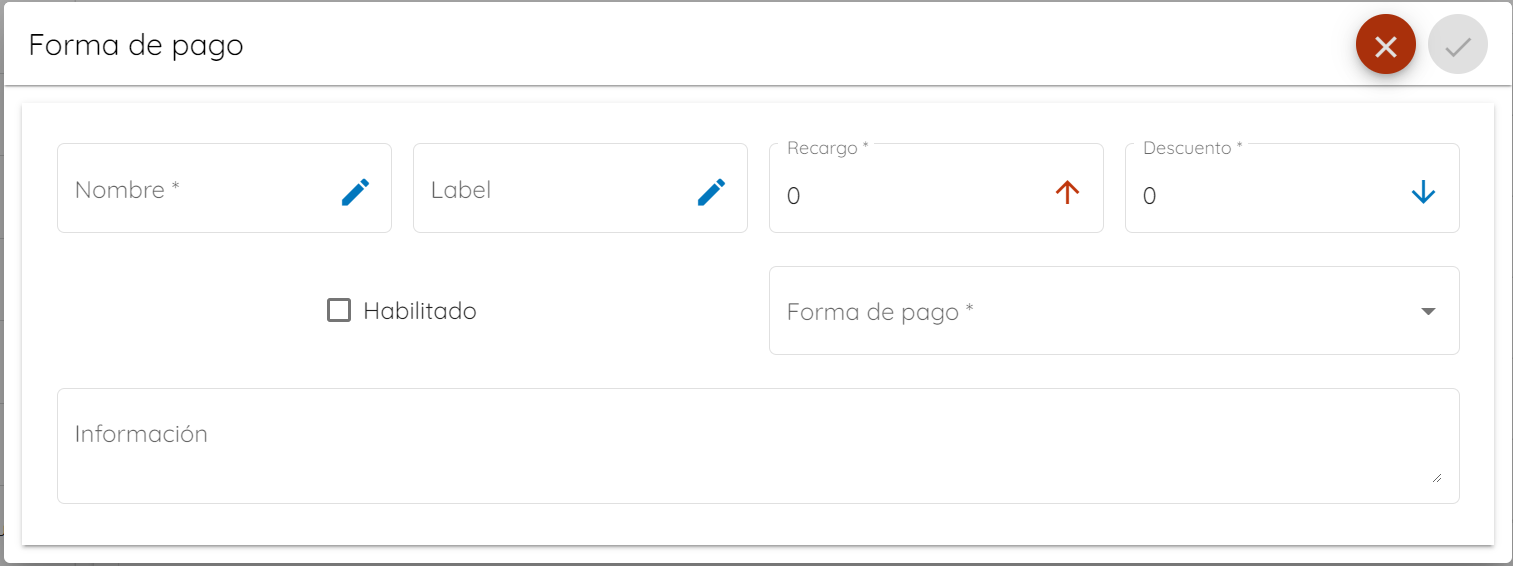Click the blue down arrow in Descuento
Screen dimensions: 1513x566
coord(1423,192)
